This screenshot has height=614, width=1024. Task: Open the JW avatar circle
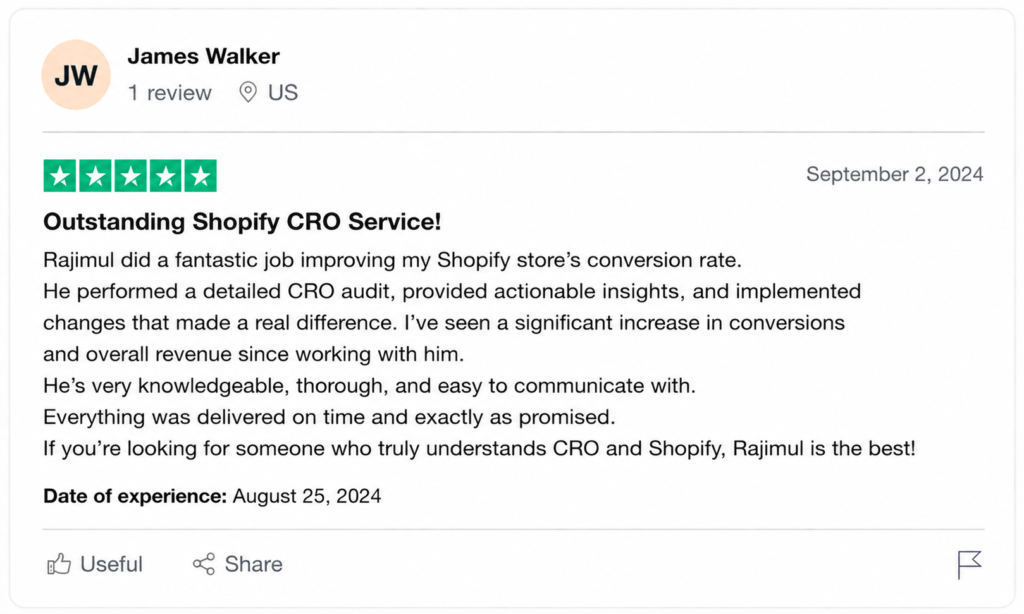pyautogui.click(x=76, y=74)
